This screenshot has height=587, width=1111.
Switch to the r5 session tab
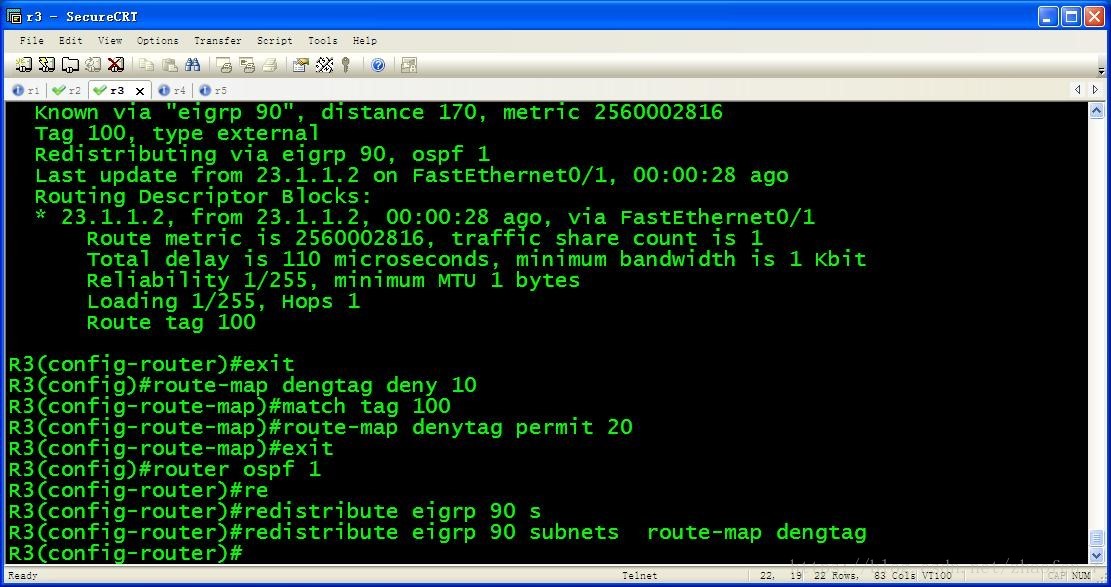point(213,90)
